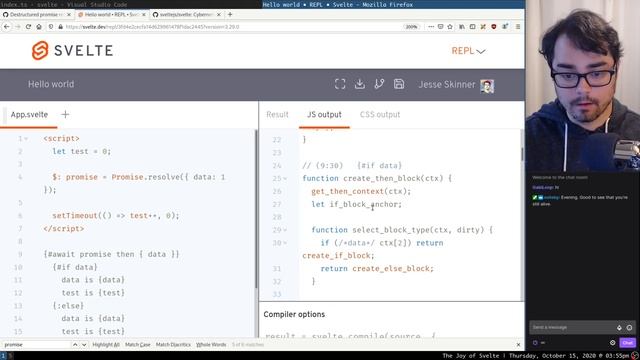
Task: Open the red shield extension icon
Action: point(493,27)
